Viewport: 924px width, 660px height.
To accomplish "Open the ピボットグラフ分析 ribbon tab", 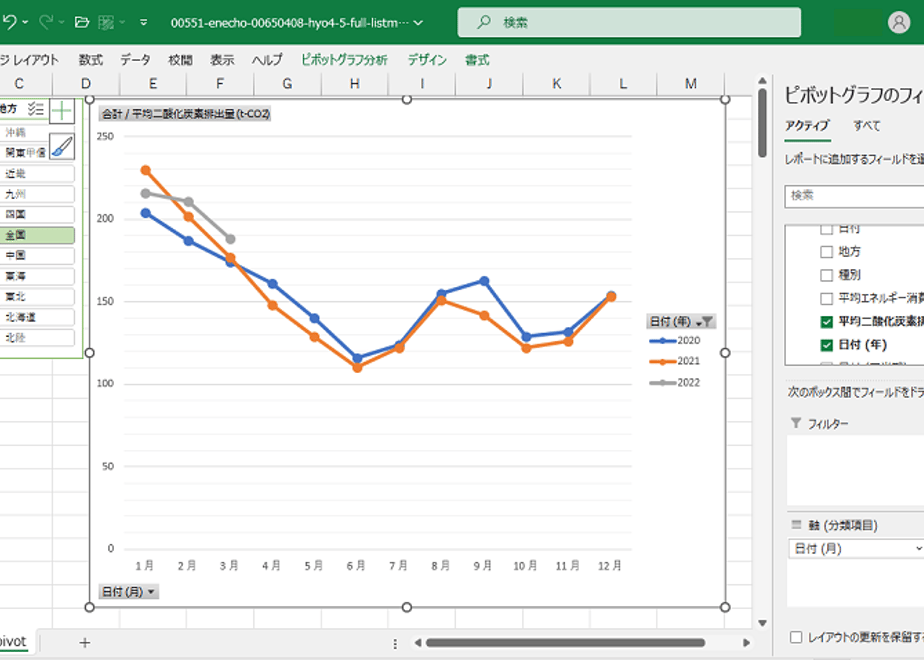I will [345, 60].
